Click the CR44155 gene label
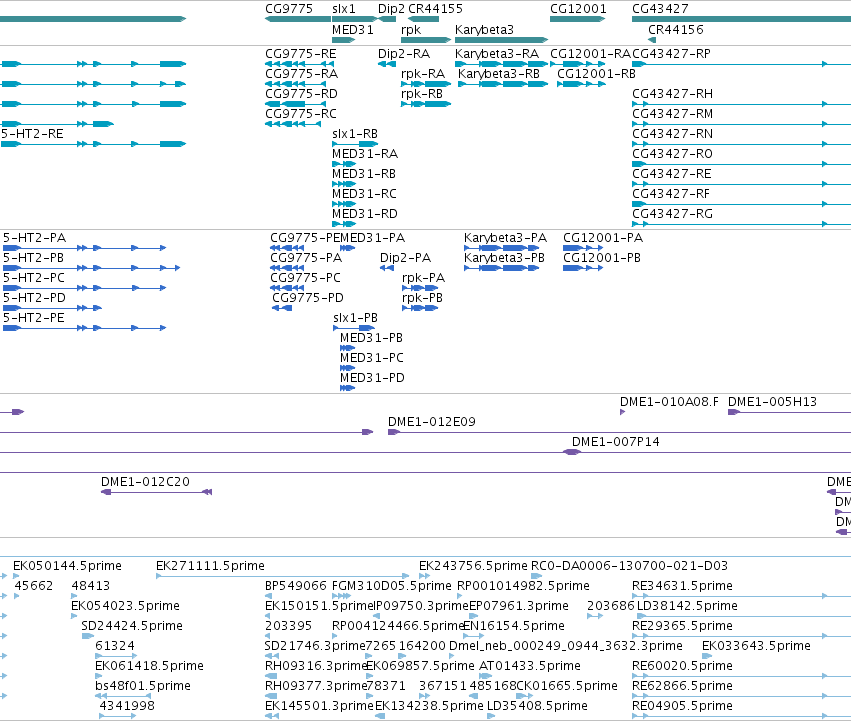 tap(435, 9)
